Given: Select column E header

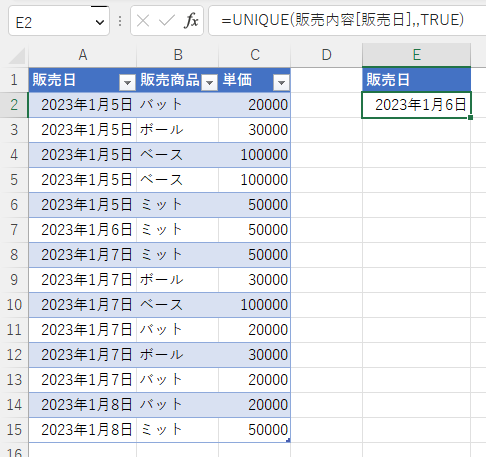Looking at the screenshot, I should 416,55.
